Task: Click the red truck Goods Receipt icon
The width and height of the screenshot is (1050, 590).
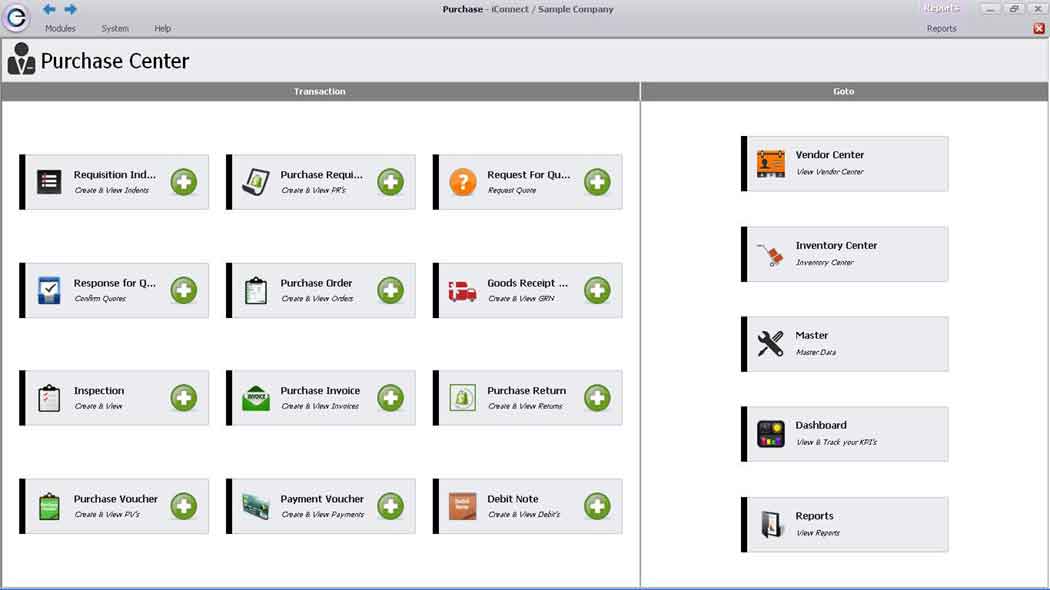Action: click(x=462, y=291)
